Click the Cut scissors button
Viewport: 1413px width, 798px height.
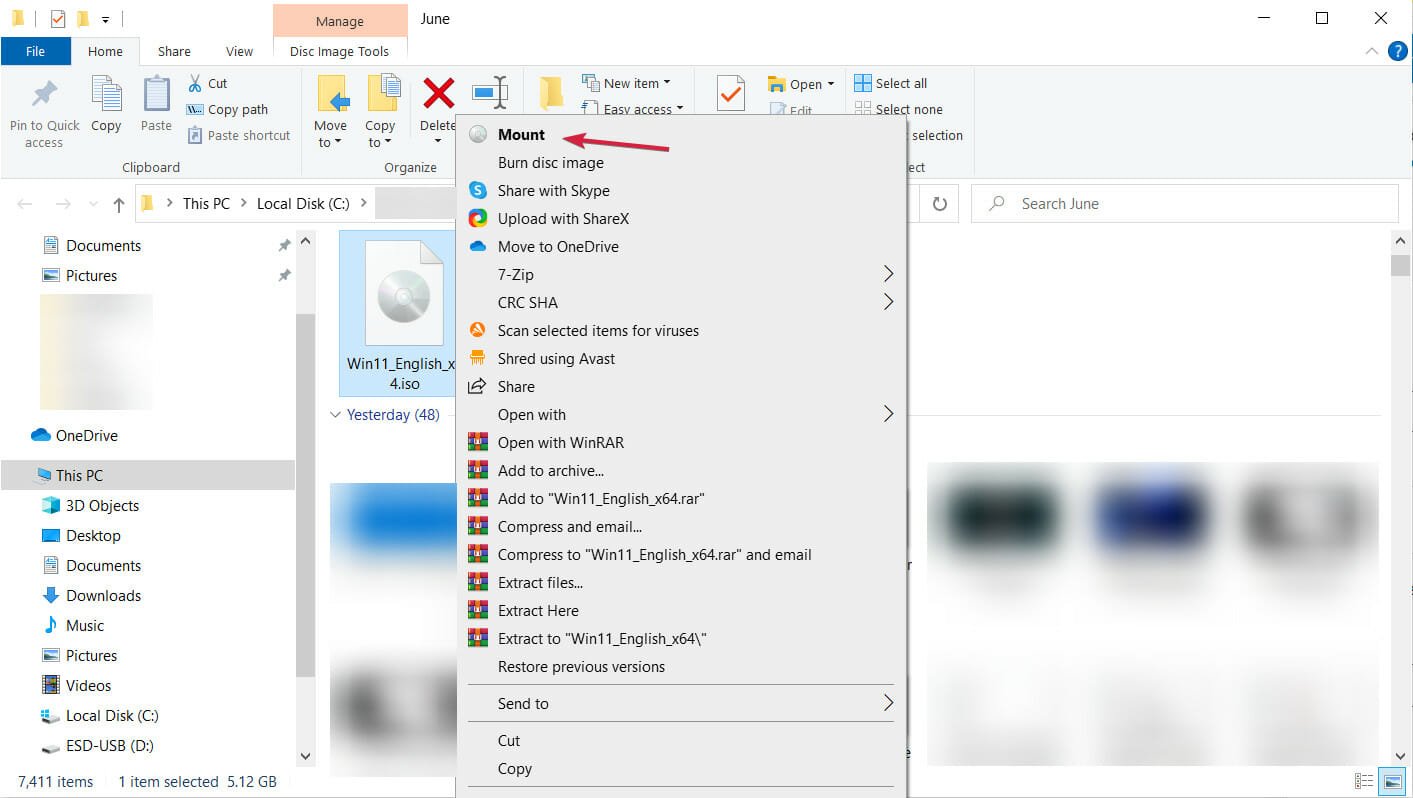click(207, 83)
